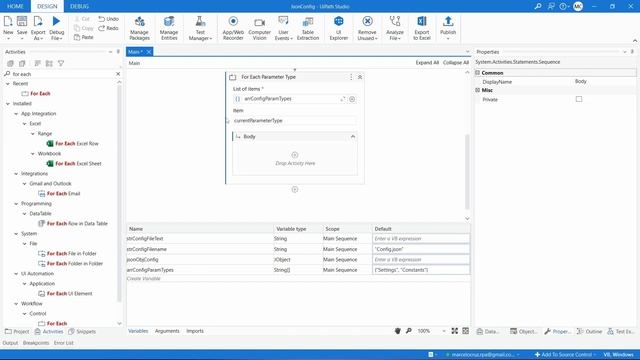The image size is (640, 360).
Task: Open Export As Template options
Action: [38, 27]
